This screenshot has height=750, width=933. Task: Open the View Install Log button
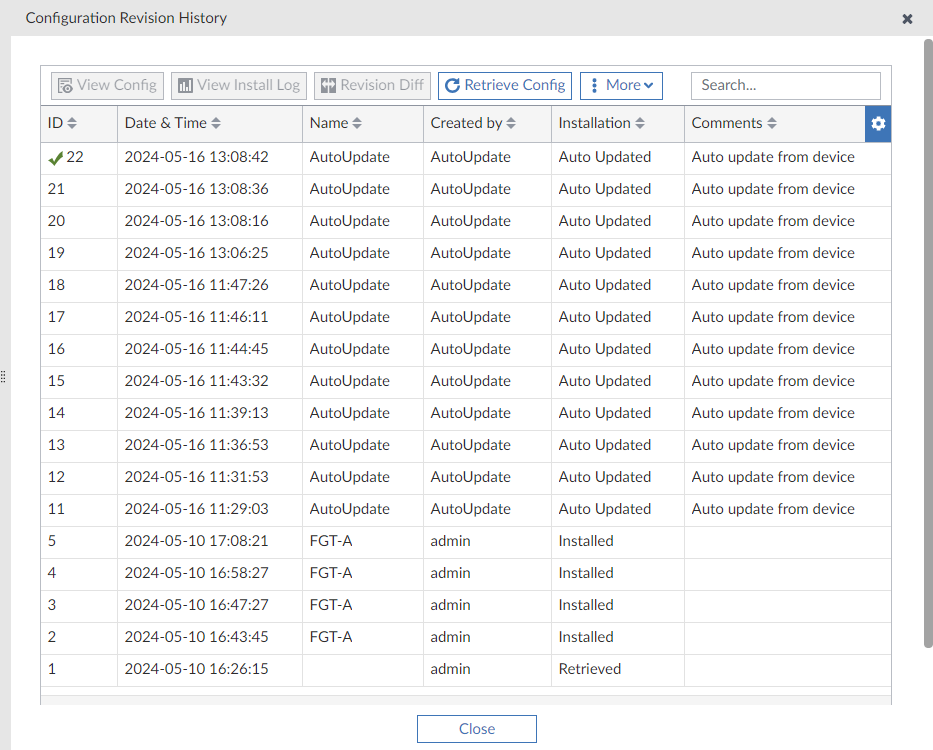tap(238, 85)
